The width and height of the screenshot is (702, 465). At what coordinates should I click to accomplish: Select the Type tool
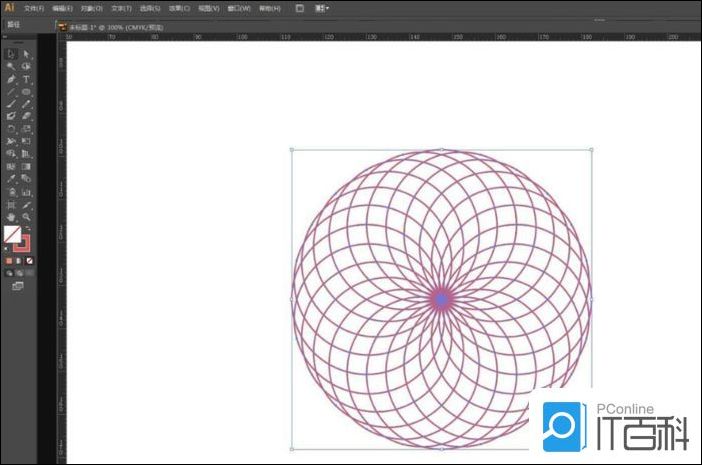pyautogui.click(x=27, y=79)
